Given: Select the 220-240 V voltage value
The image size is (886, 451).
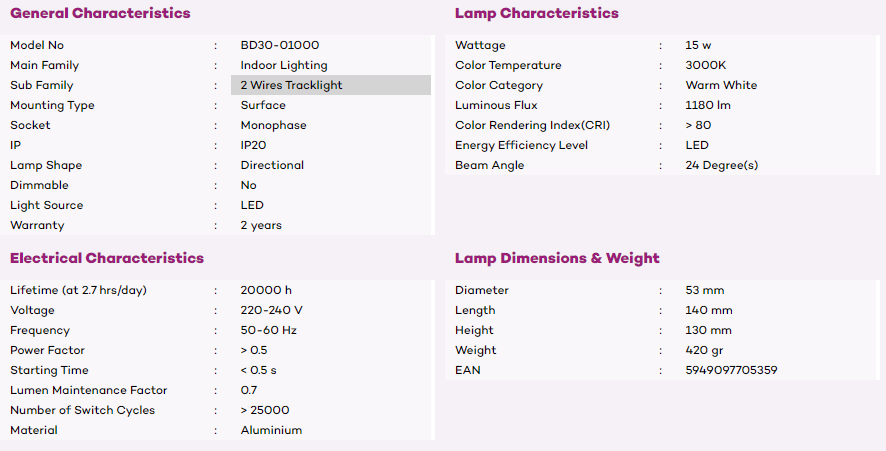Looking at the screenshot, I should (271, 310).
